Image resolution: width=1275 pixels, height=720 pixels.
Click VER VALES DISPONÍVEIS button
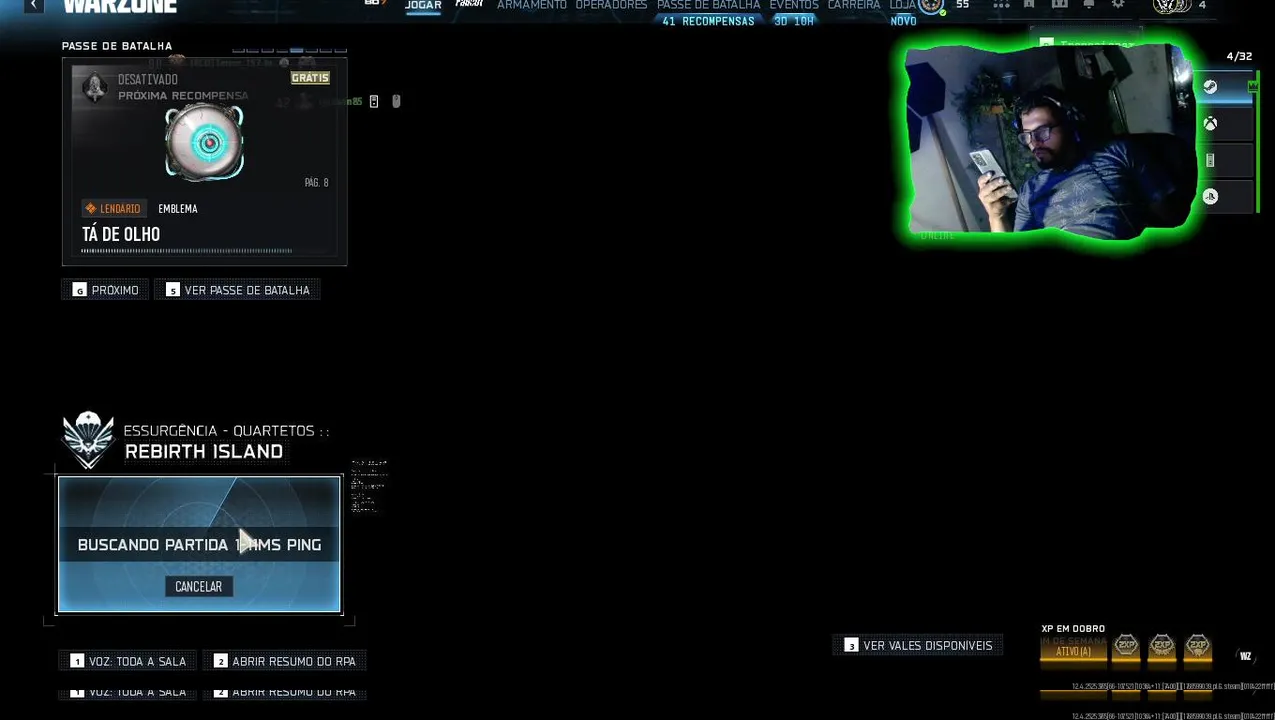pyautogui.click(x=918, y=646)
